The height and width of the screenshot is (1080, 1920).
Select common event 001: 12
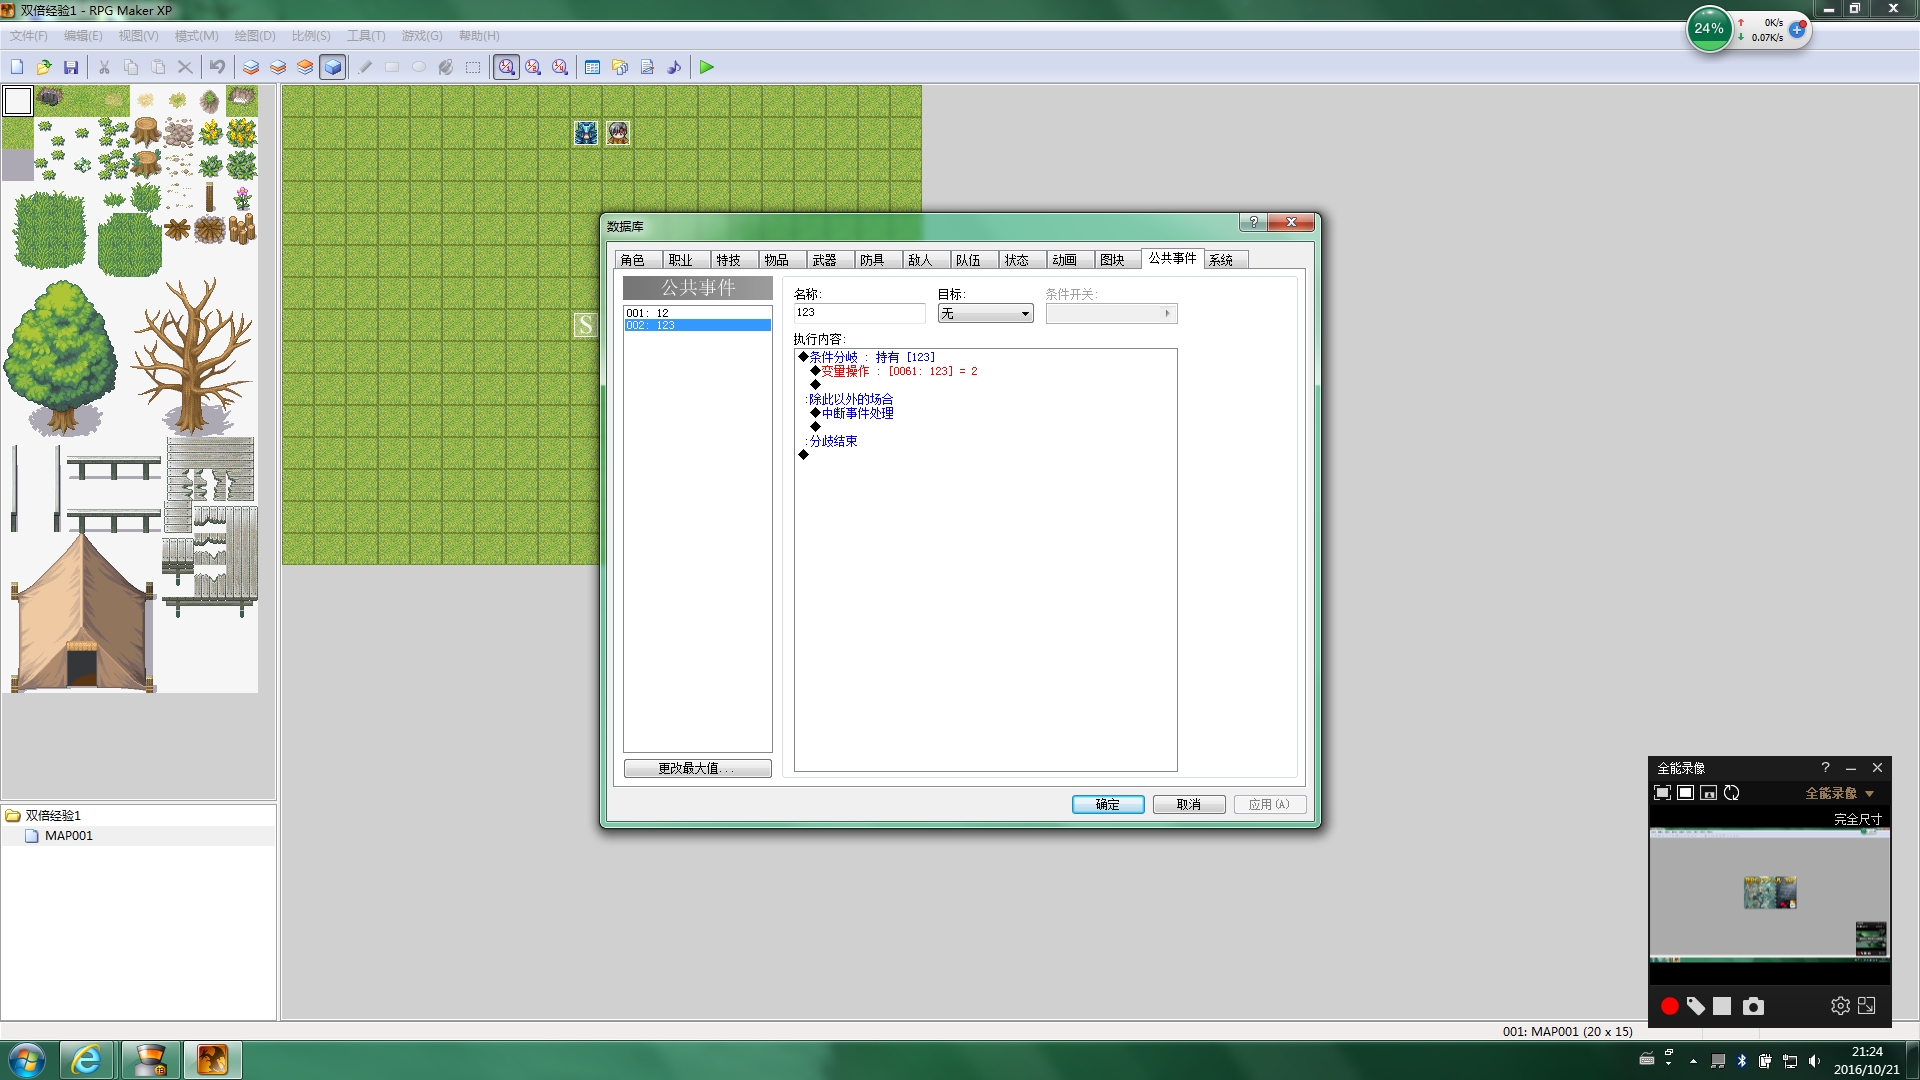tap(698, 313)
